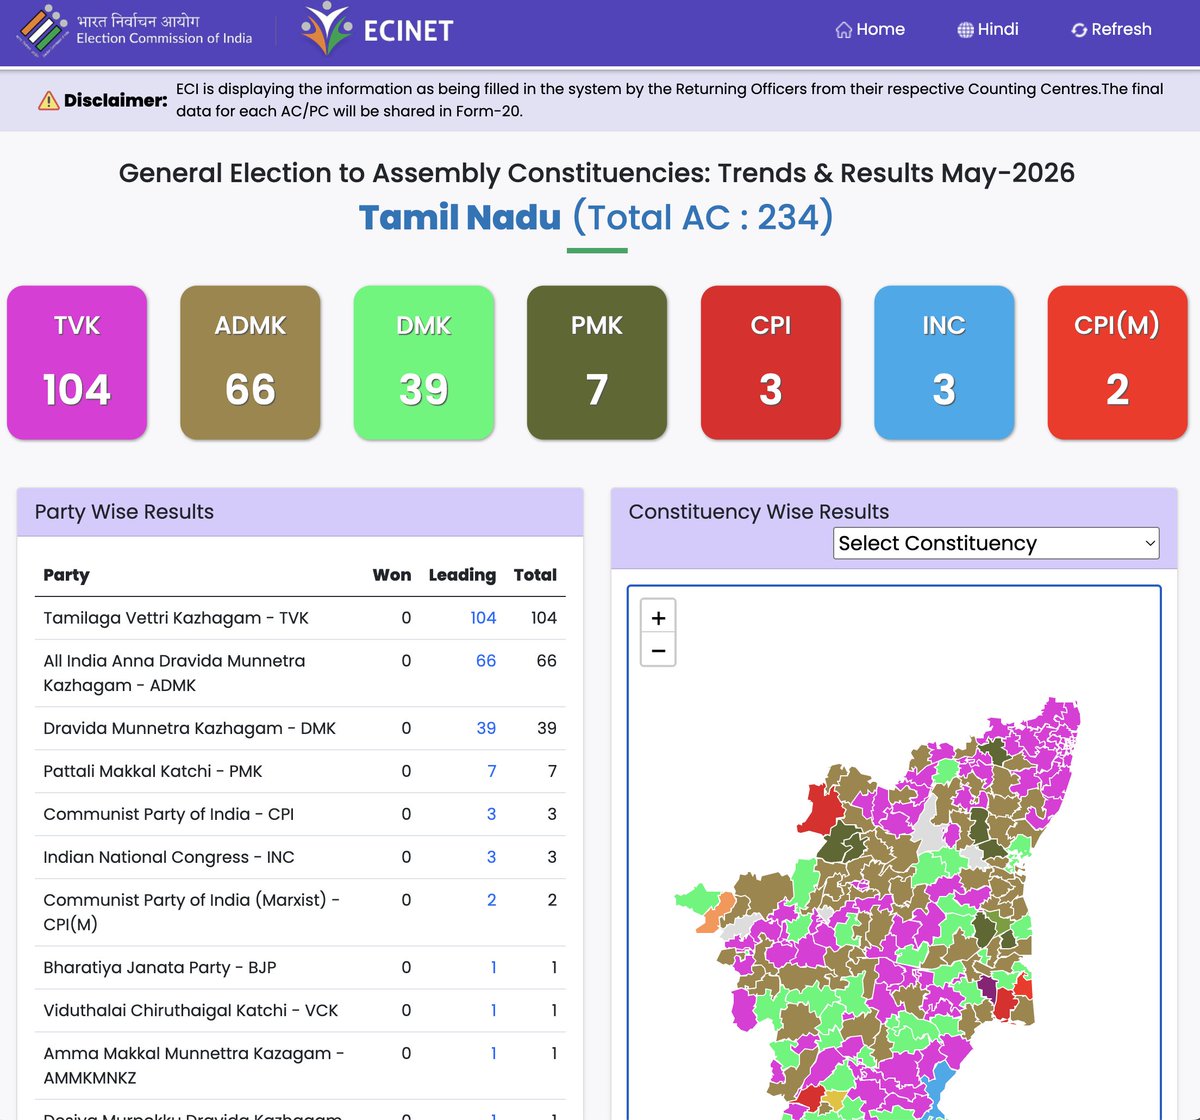Click the disclaimer warning triangle icon
The height and width of the screenshot is (1120, 1200).
(48, 100)
